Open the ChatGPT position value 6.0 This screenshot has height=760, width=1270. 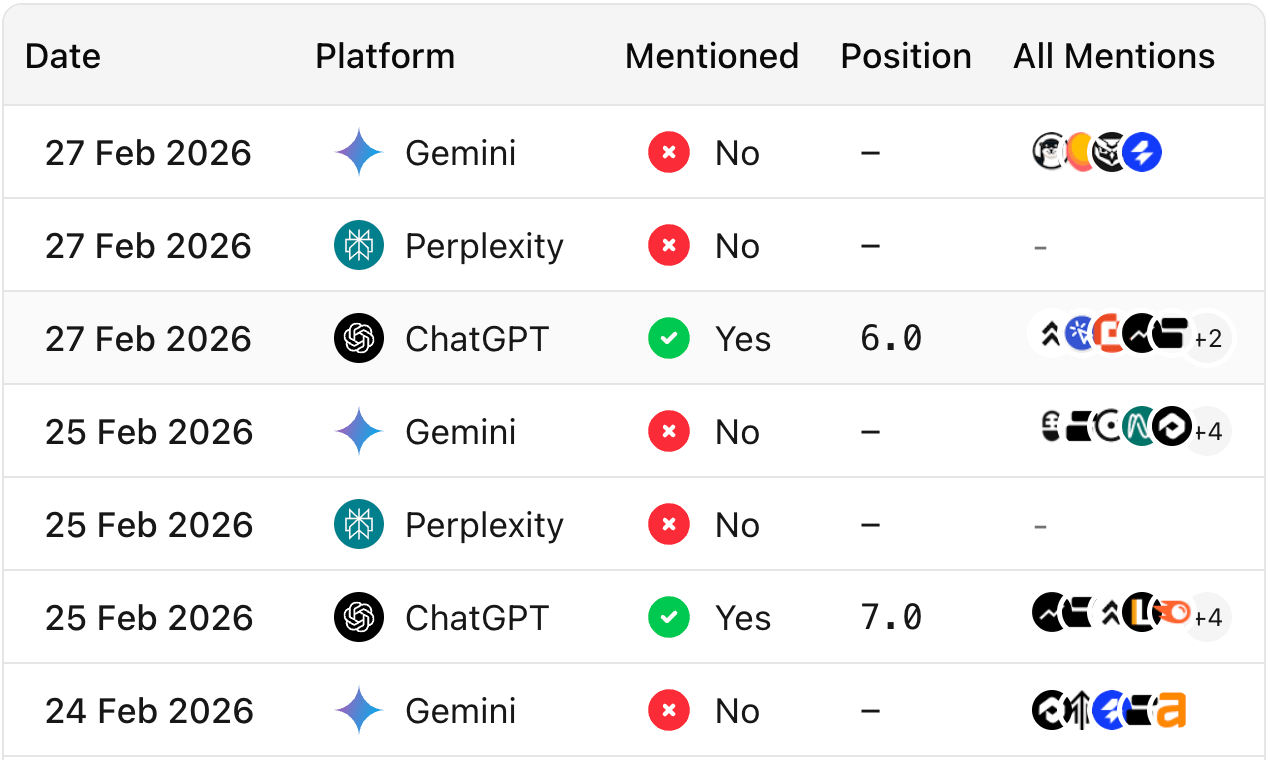click(889, 338)
